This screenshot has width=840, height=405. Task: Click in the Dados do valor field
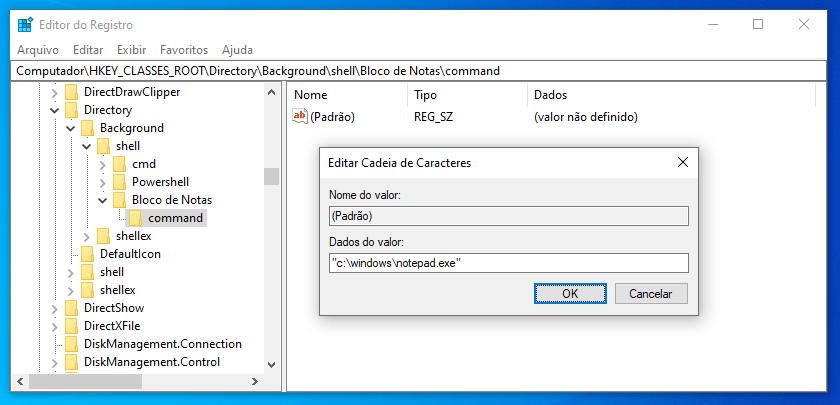coord(508,263)
